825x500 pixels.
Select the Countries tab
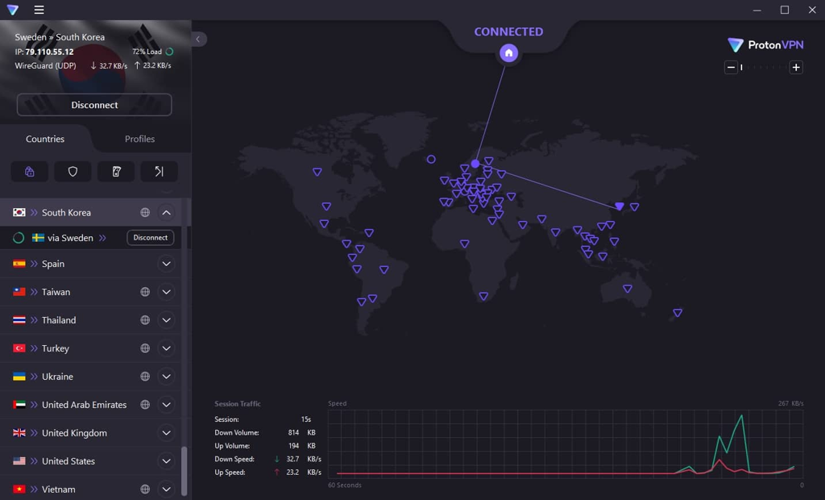point(45,139)
